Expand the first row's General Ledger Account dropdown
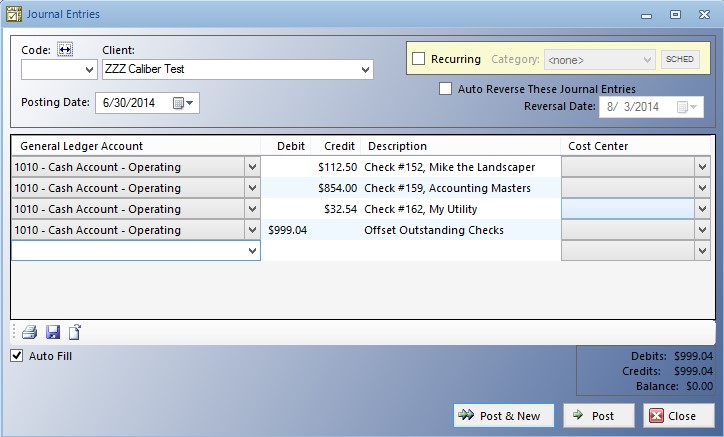This screenshot has width=724, height=437. (252, 167)
